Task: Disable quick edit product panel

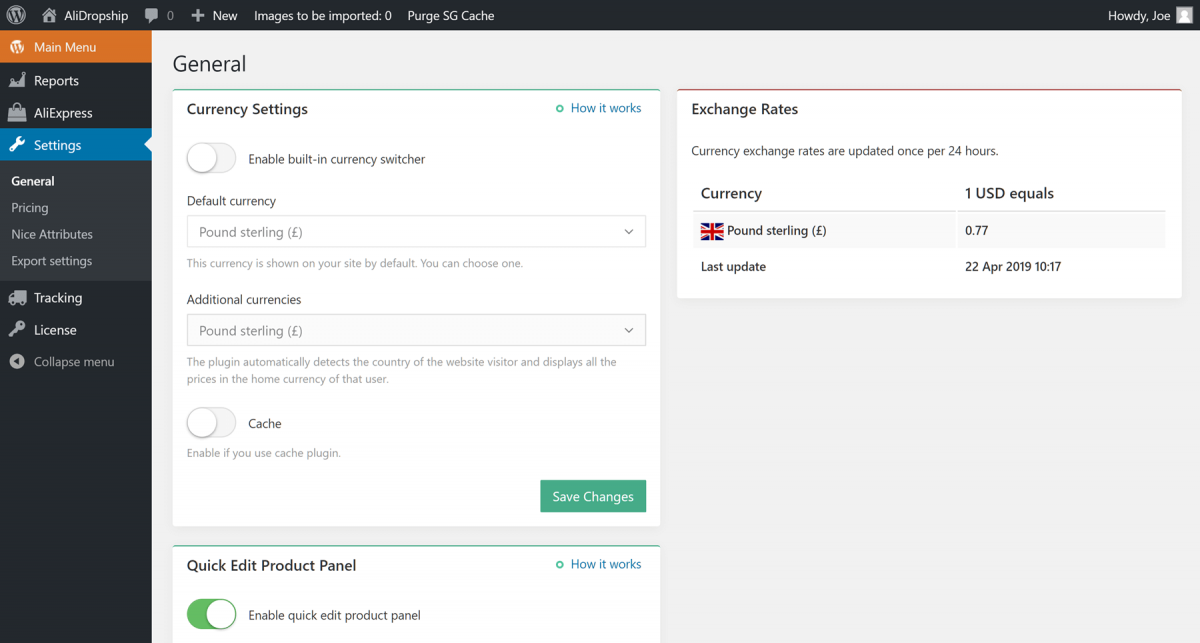Action: click(211, 614)
